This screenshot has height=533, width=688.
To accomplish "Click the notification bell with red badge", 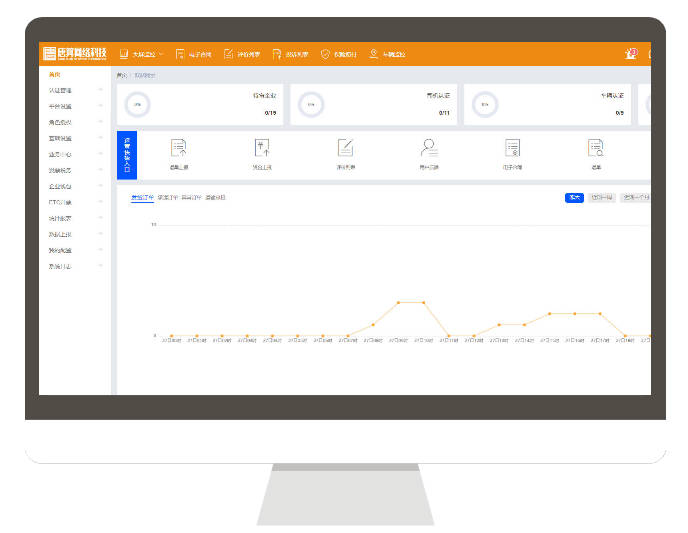I will tap(630, 54).
